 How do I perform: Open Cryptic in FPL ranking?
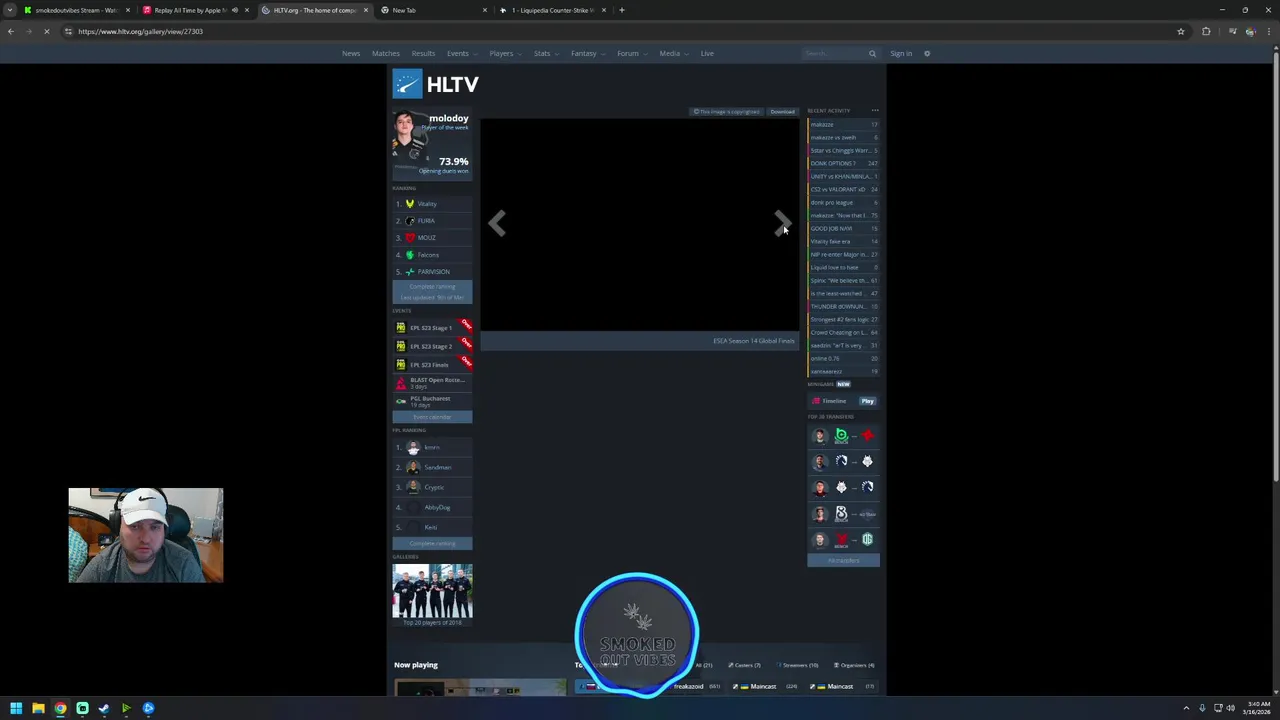(x=433, y=487)
